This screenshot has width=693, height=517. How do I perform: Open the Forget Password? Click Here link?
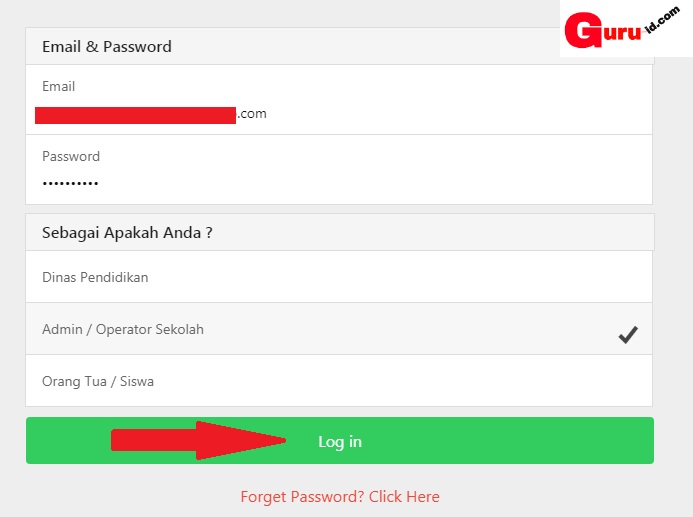[x=339, y=496]
